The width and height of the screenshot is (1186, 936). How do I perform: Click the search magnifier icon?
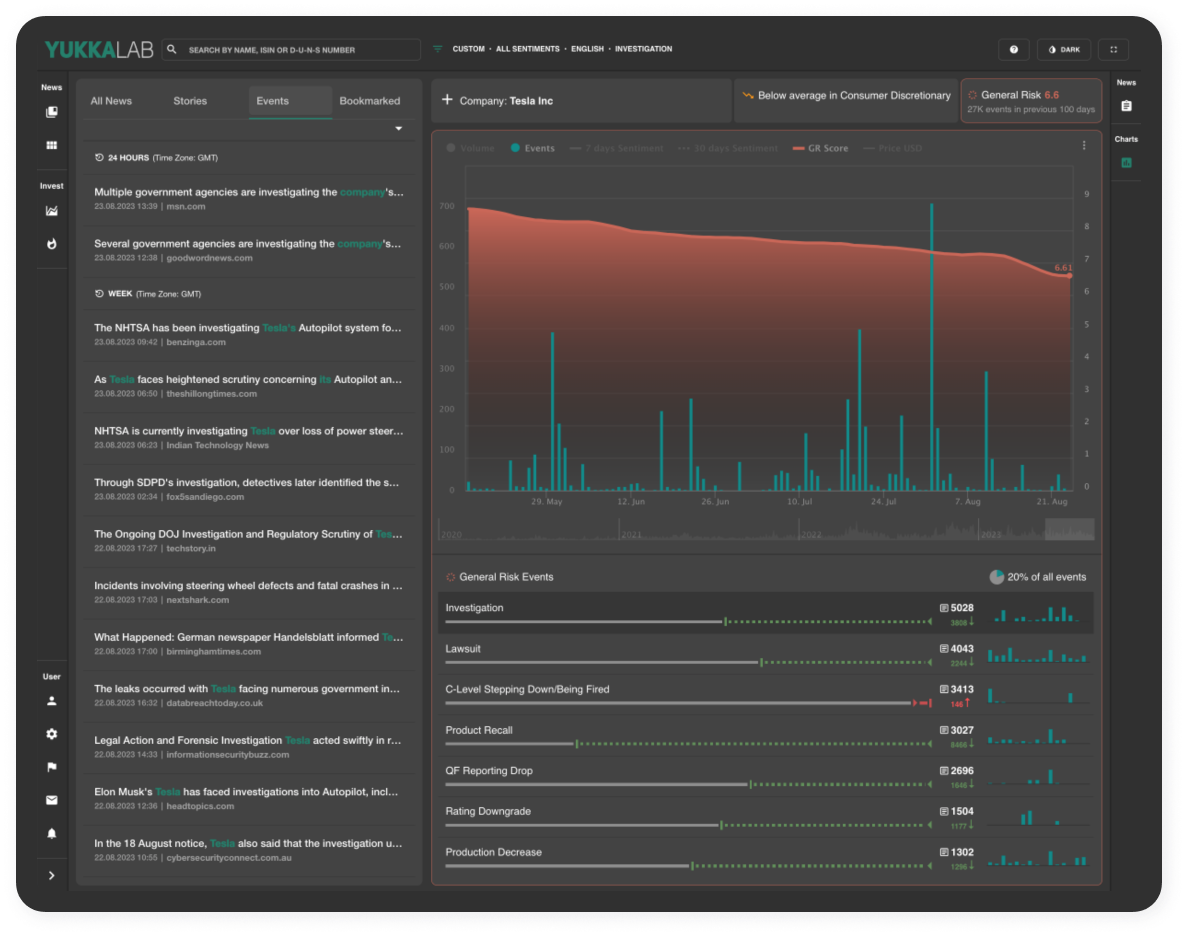pyautogui.click(x=172, y=49)
